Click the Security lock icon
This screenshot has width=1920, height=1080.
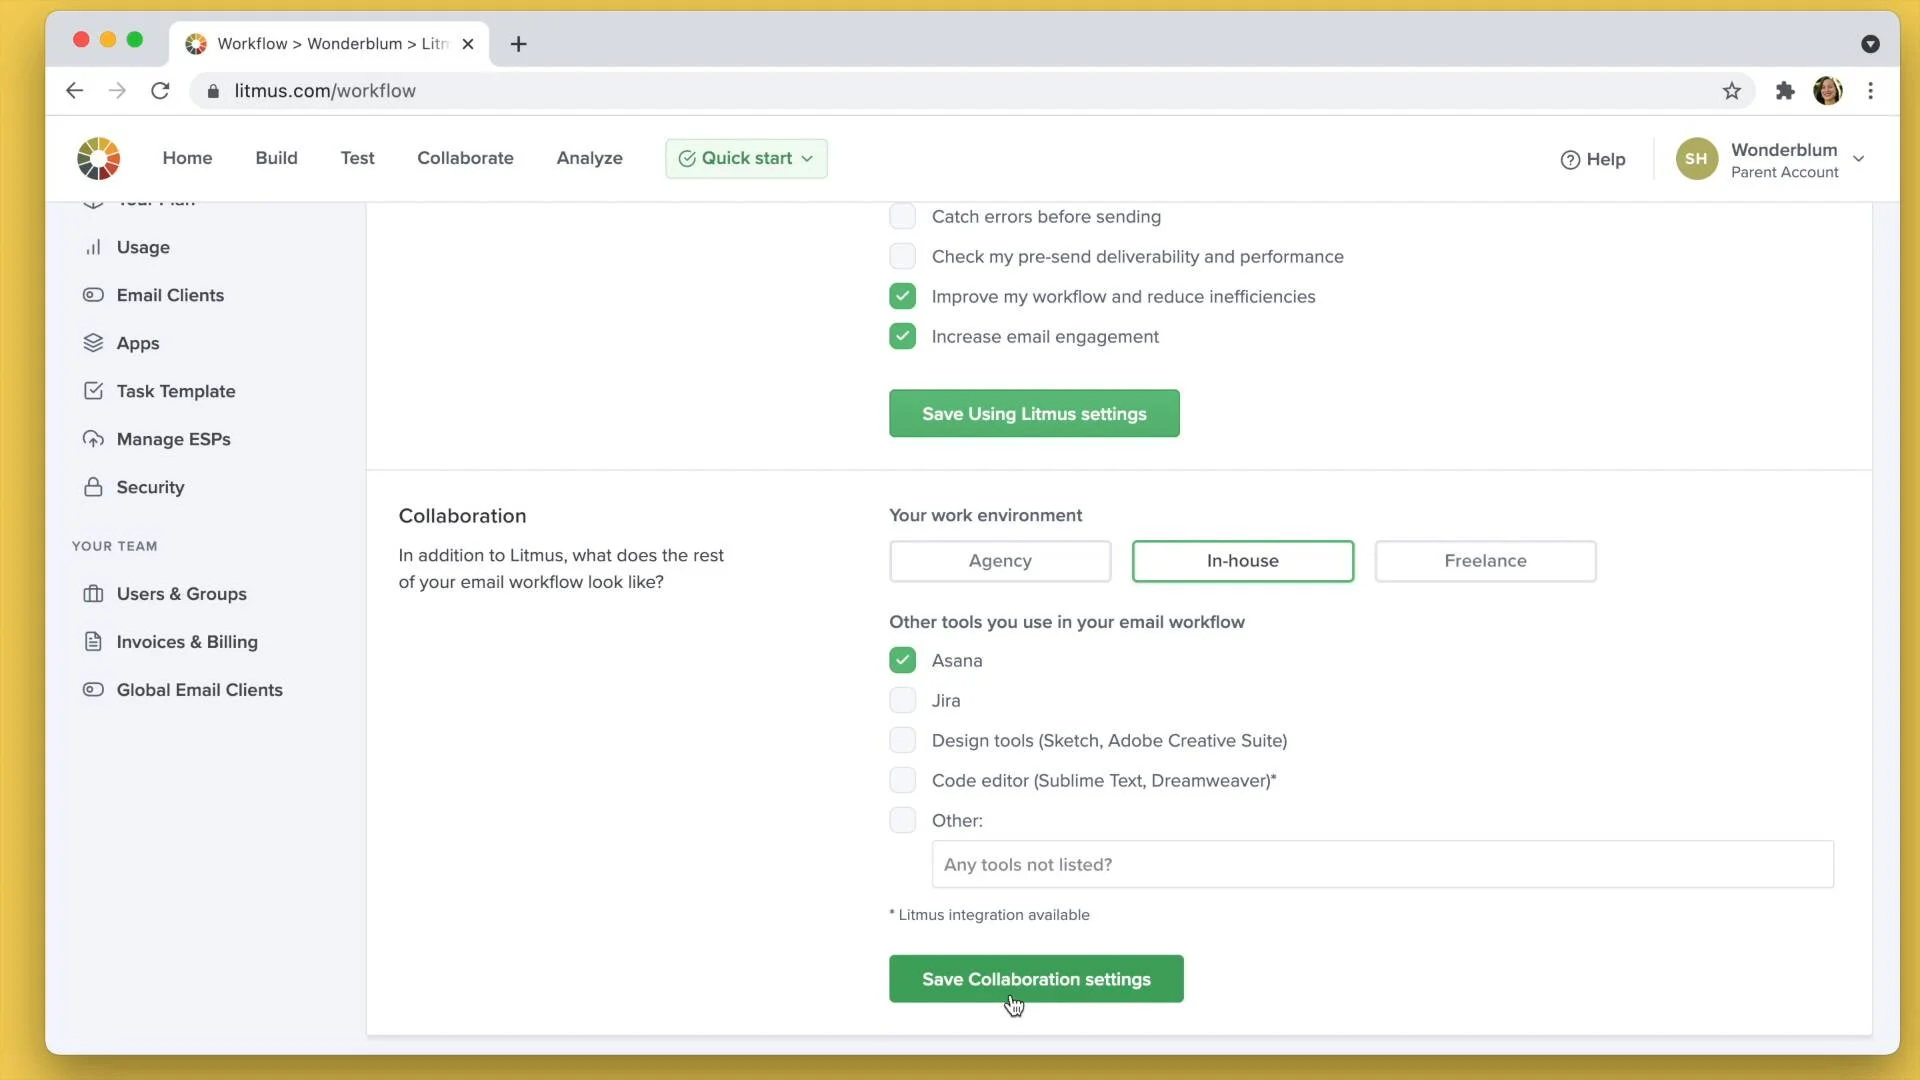coord(93,487)
